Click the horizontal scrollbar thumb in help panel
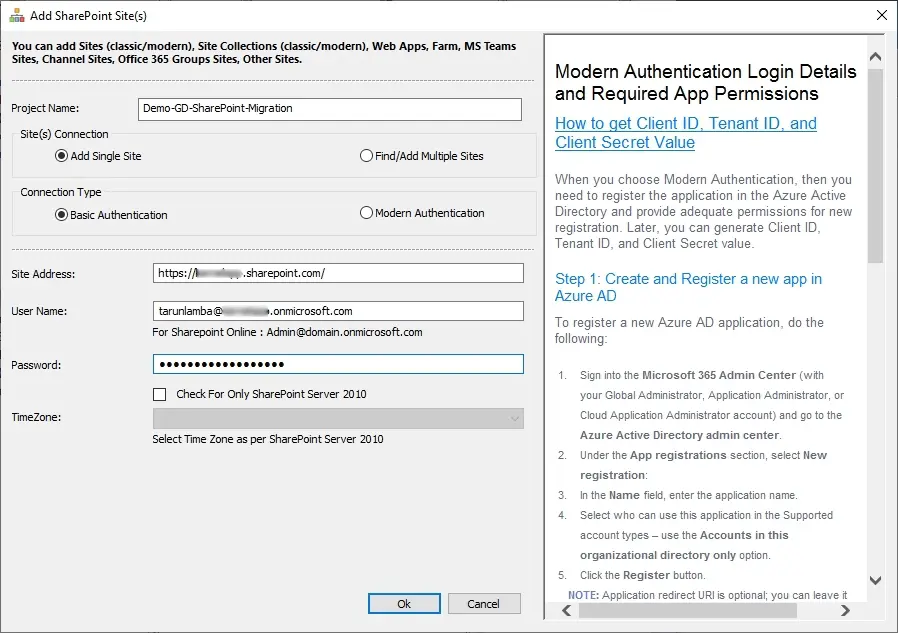898x633 pixels. tap(688, 611)
